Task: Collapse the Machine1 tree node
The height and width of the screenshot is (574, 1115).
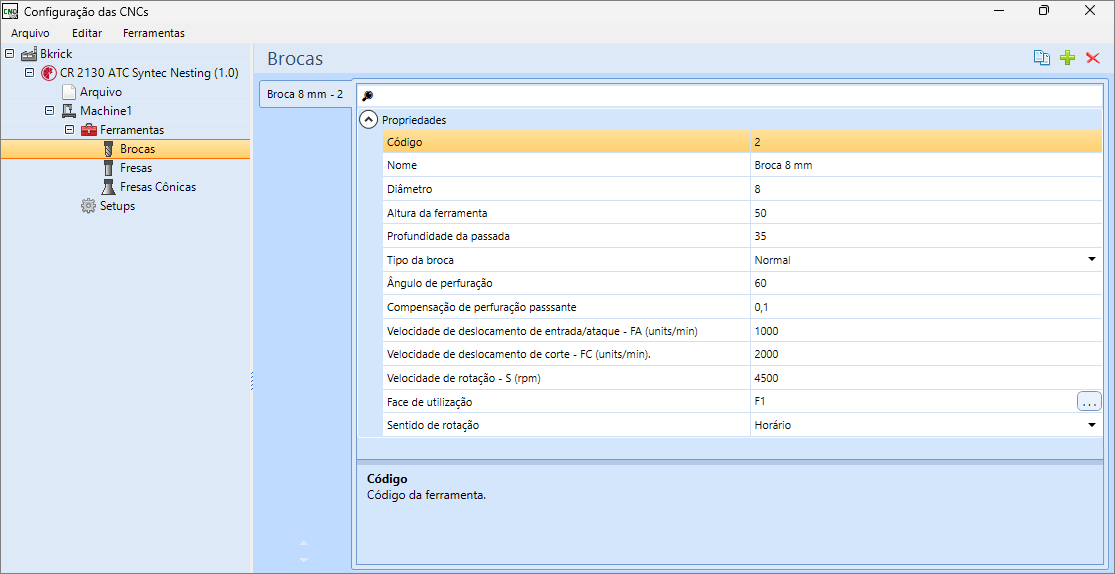Action: [49, 111]
